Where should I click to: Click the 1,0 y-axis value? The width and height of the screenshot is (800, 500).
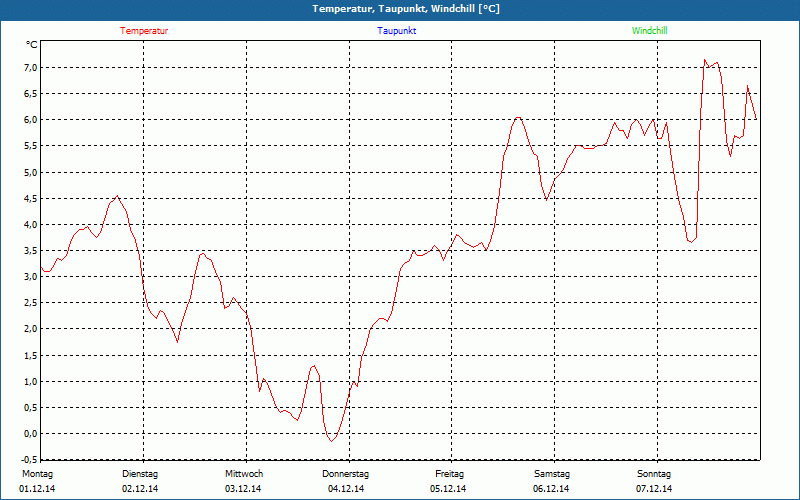point(30,382)
